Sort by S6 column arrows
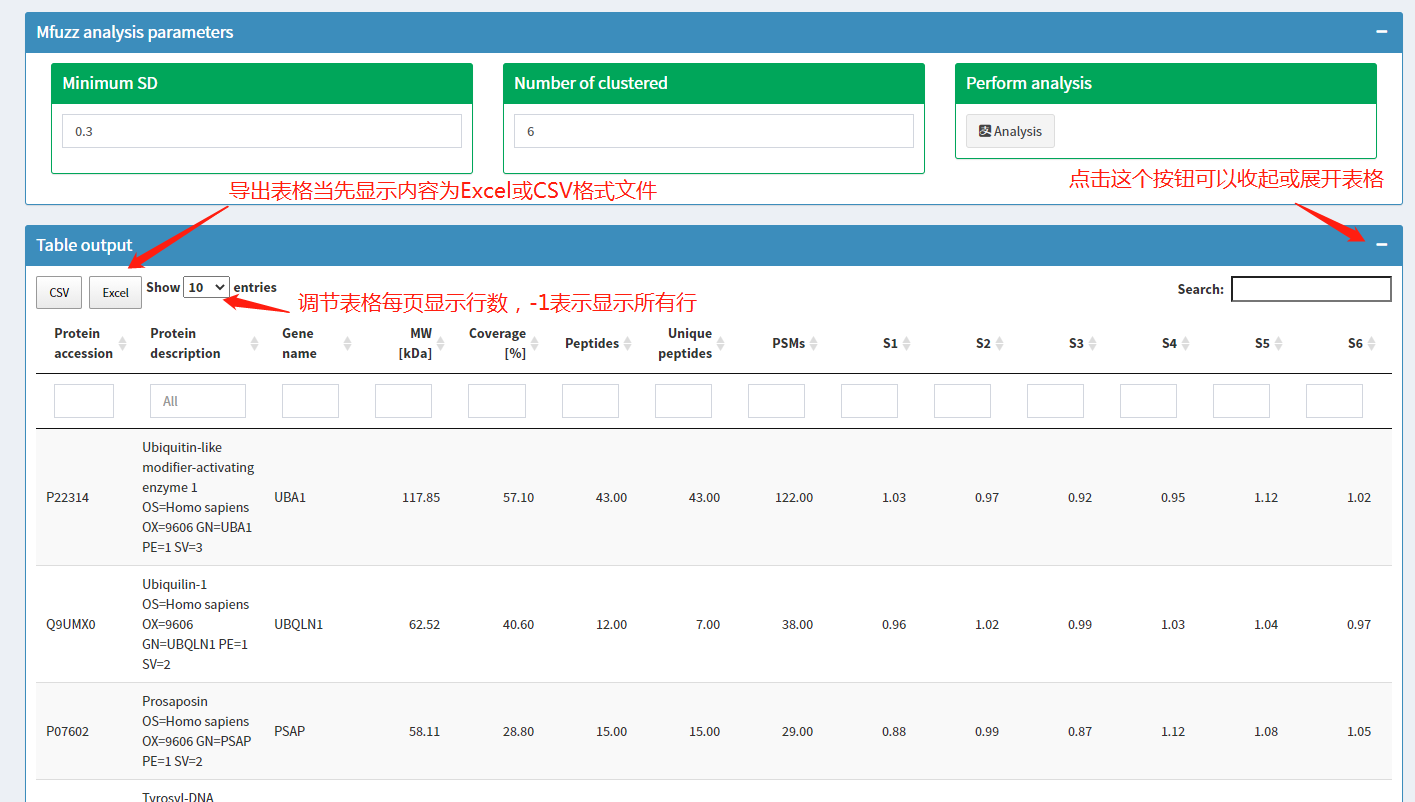The image size is (1415, 802). click(x=1371, y=344)
